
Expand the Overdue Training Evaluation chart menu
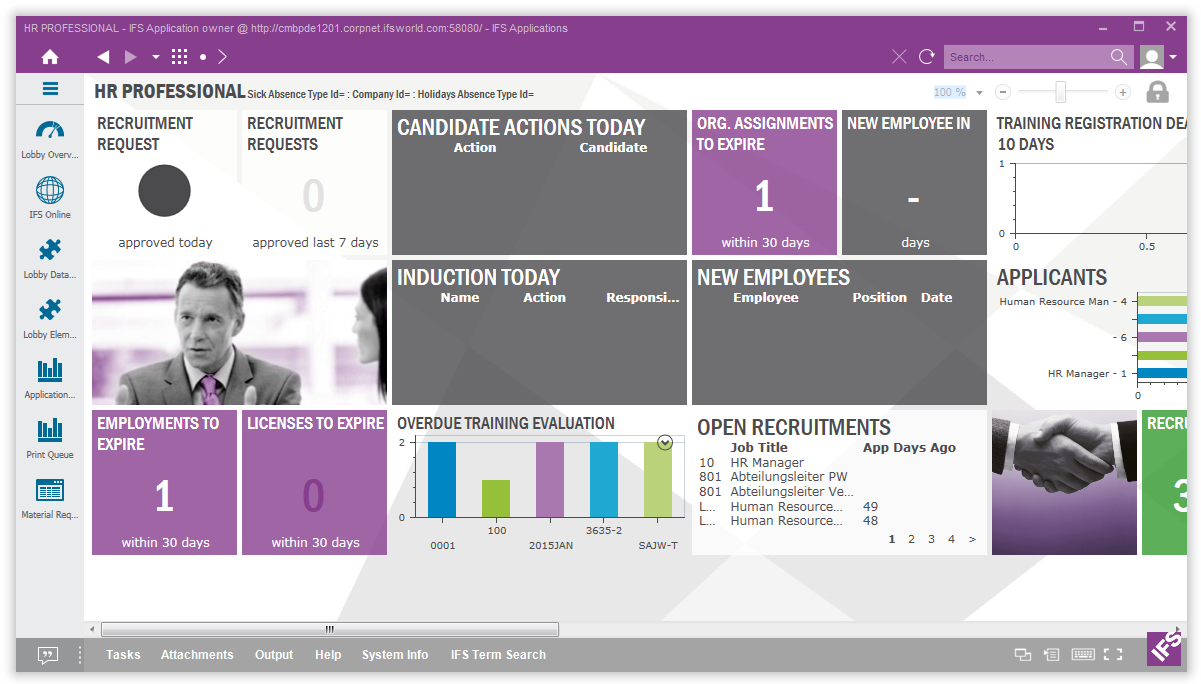coord(665,443)
